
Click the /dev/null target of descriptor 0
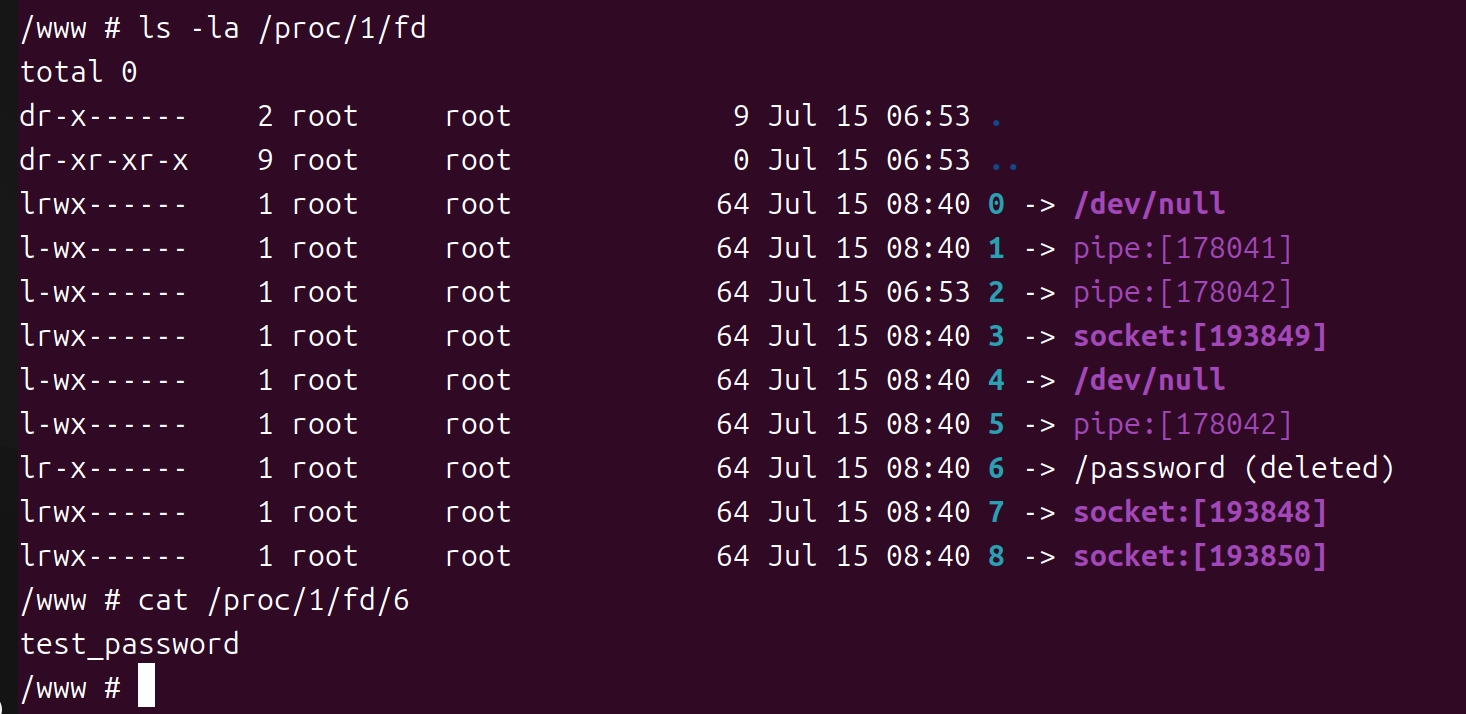(x=1149, y=204)
